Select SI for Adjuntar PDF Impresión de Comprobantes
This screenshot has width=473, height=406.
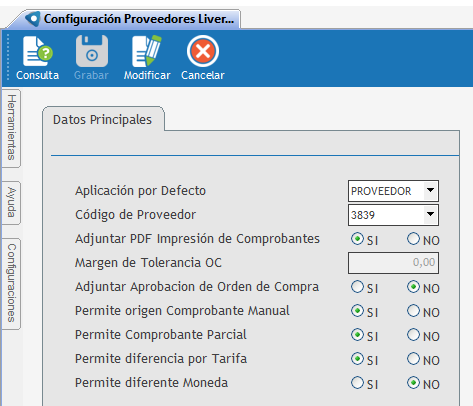click(x=357, y=239)
